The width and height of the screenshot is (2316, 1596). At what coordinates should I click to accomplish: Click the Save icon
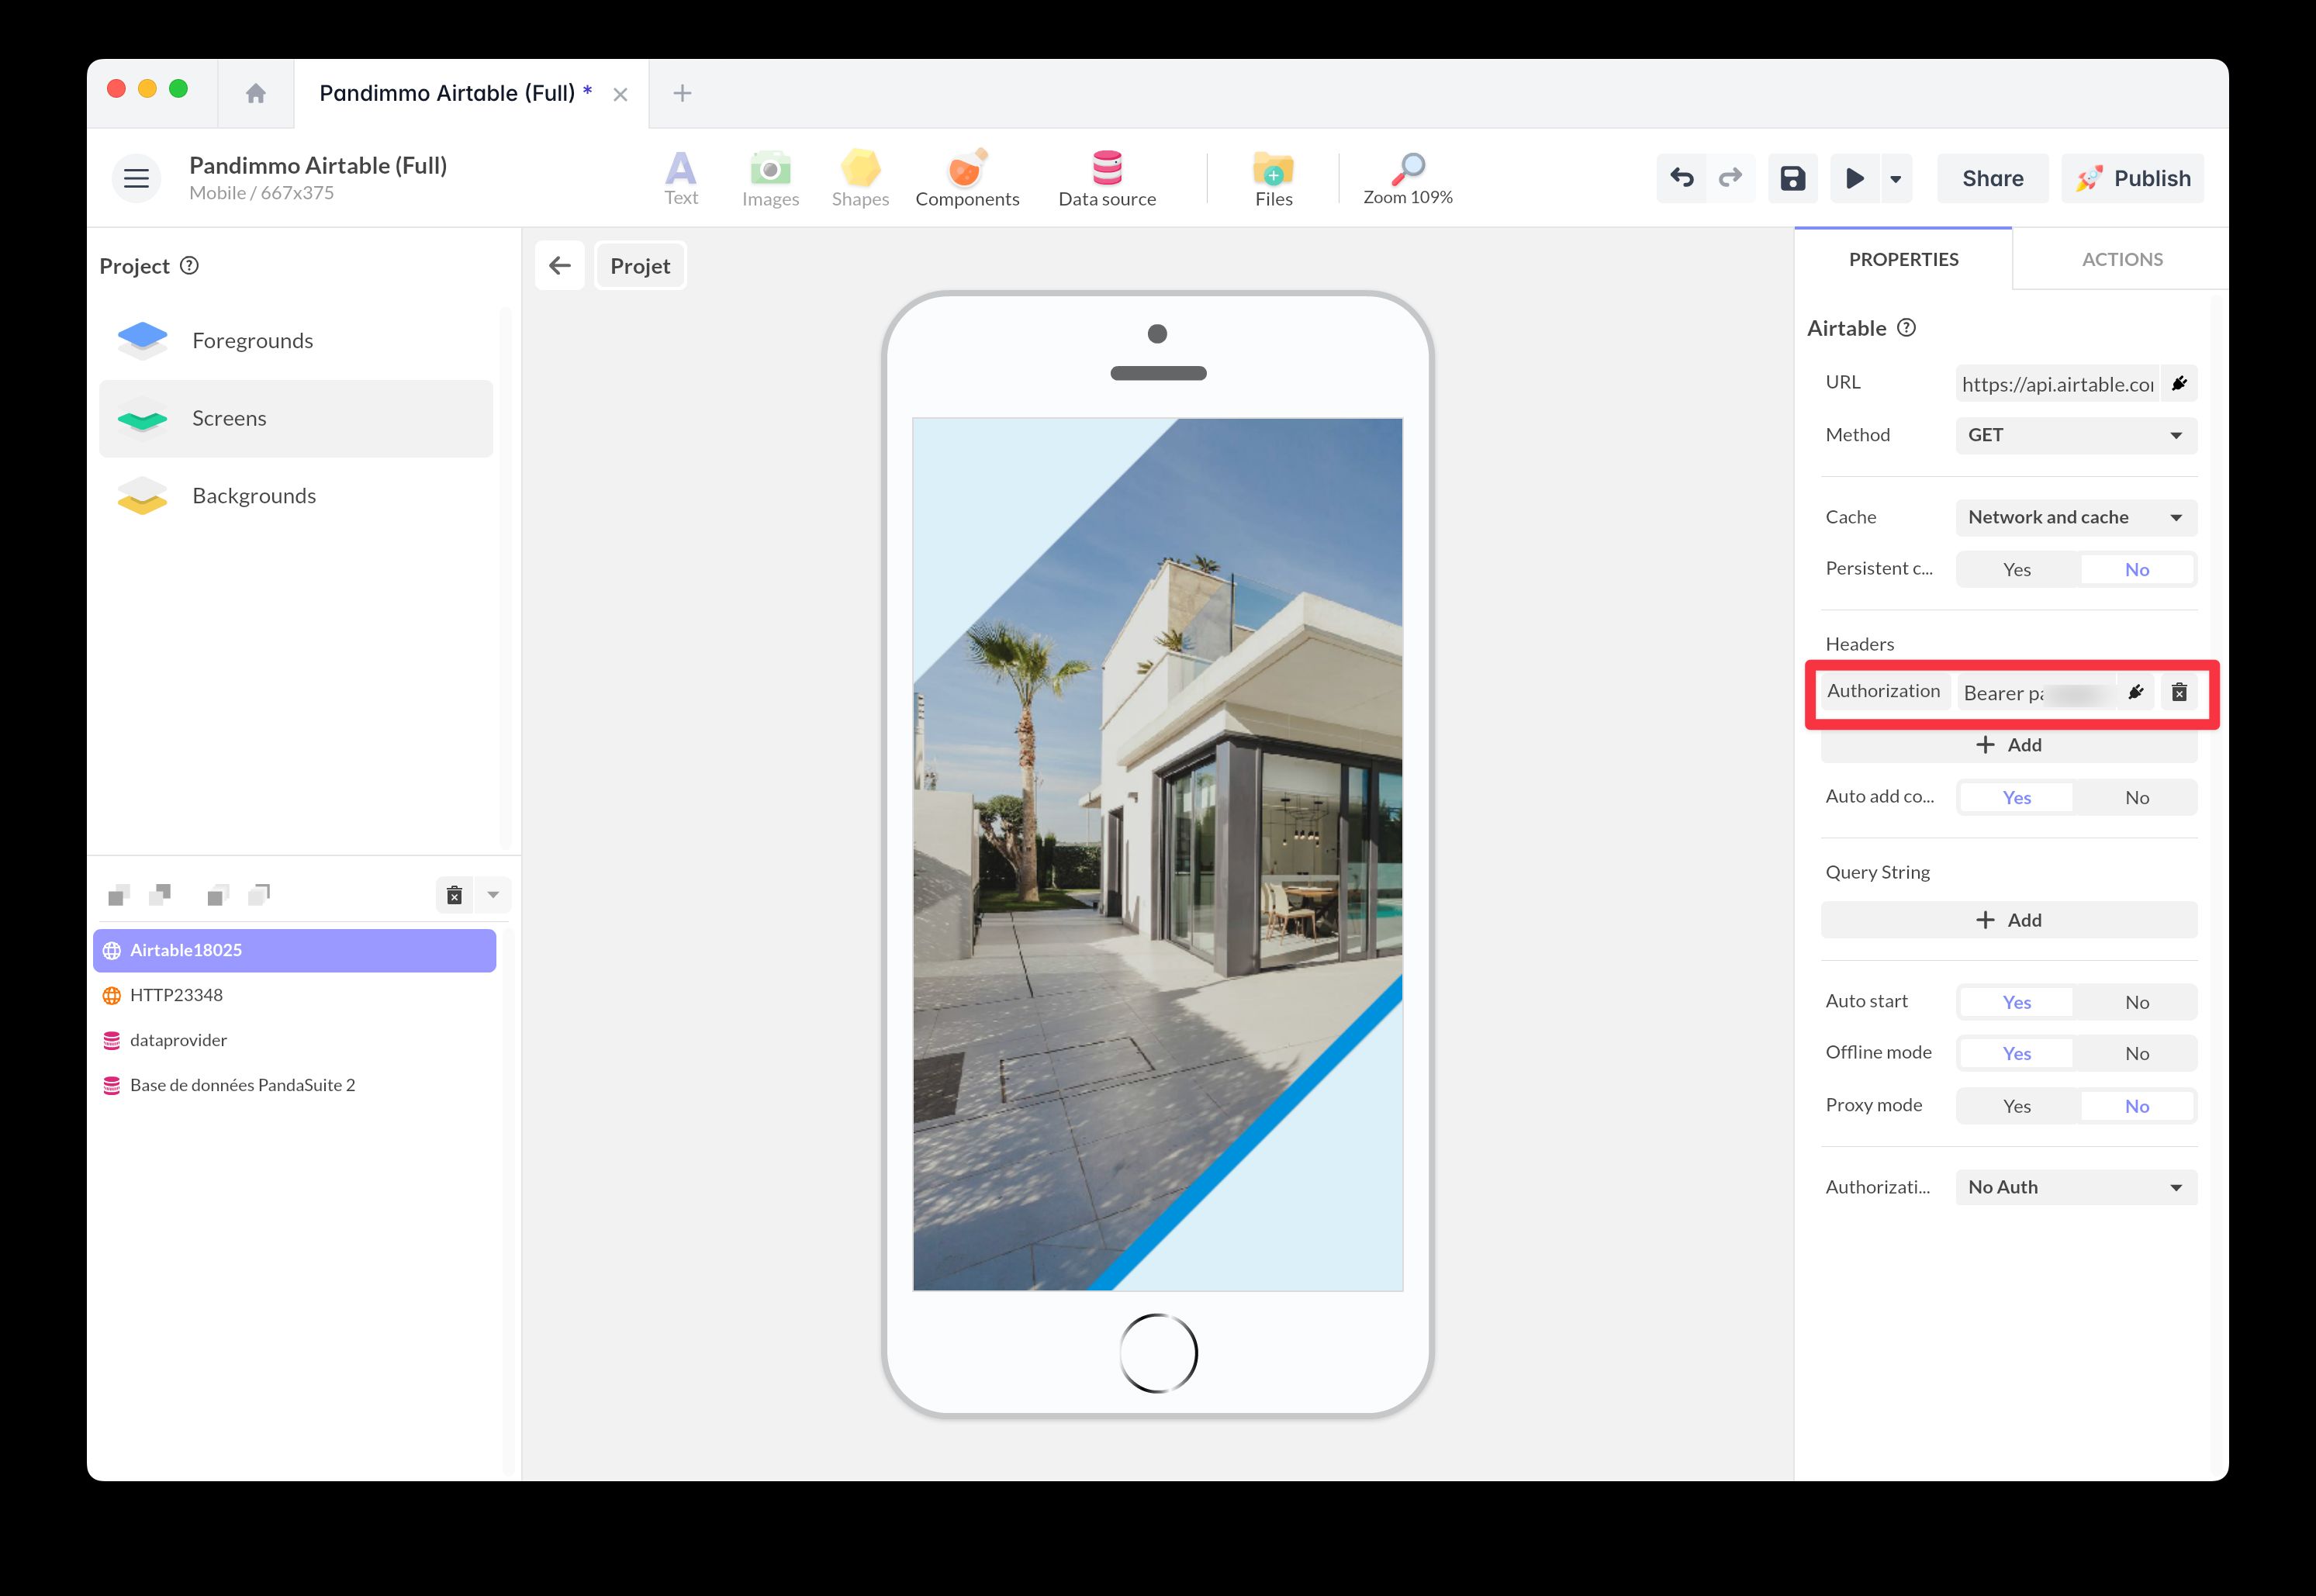(x=1792, y=178)
